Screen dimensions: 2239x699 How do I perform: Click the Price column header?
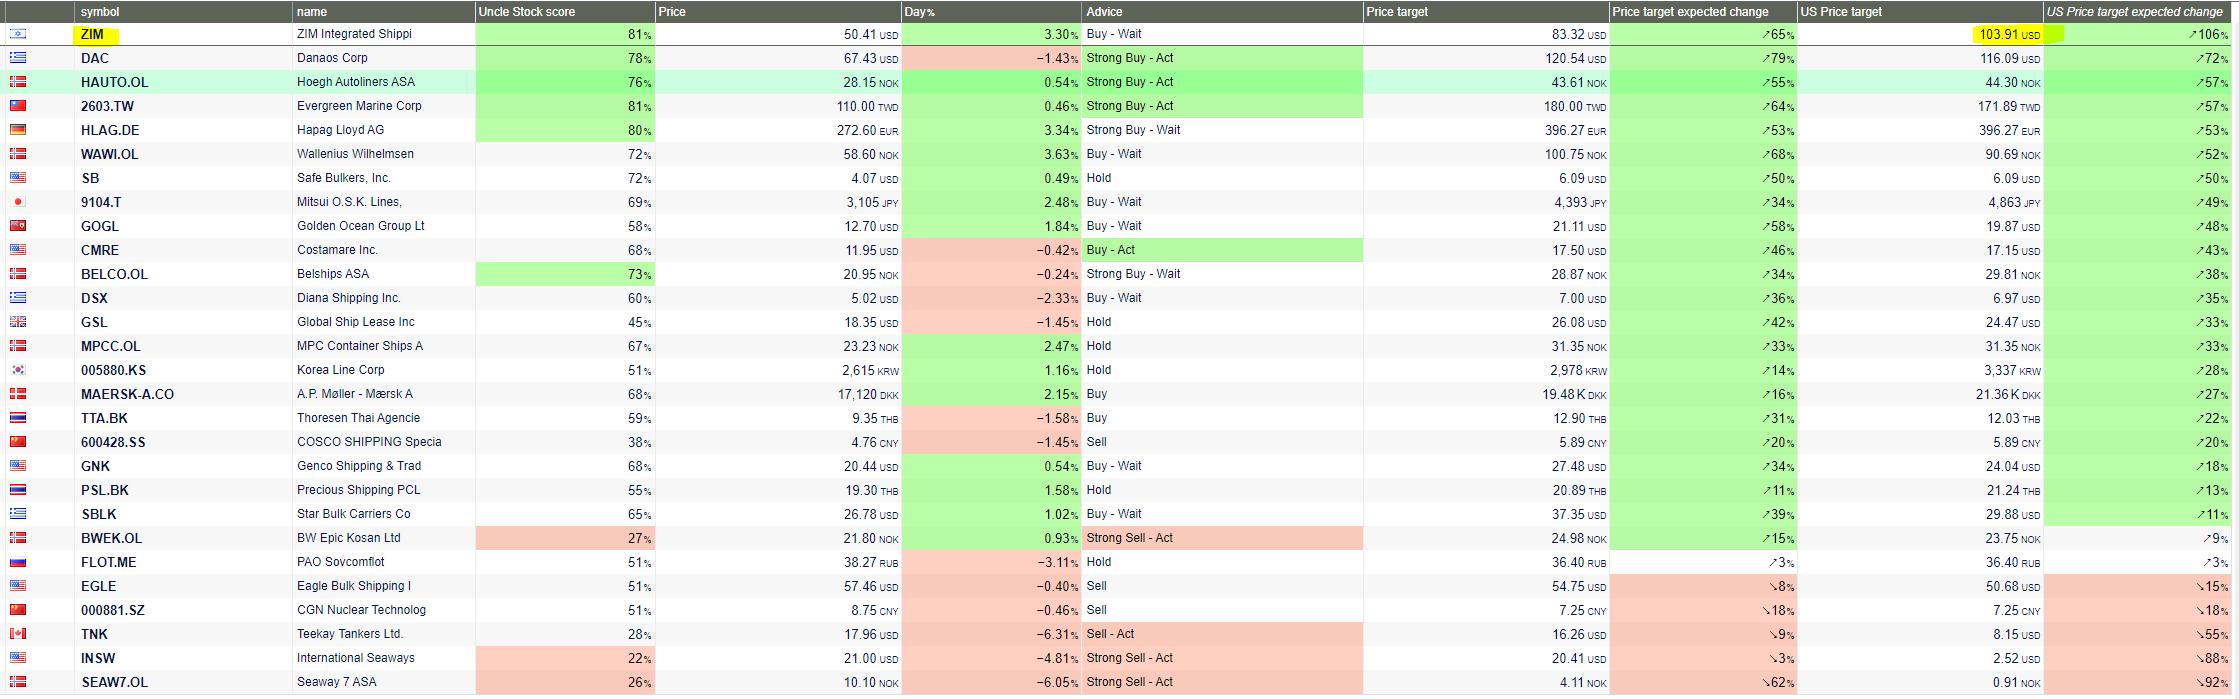[x=778, y=12]
